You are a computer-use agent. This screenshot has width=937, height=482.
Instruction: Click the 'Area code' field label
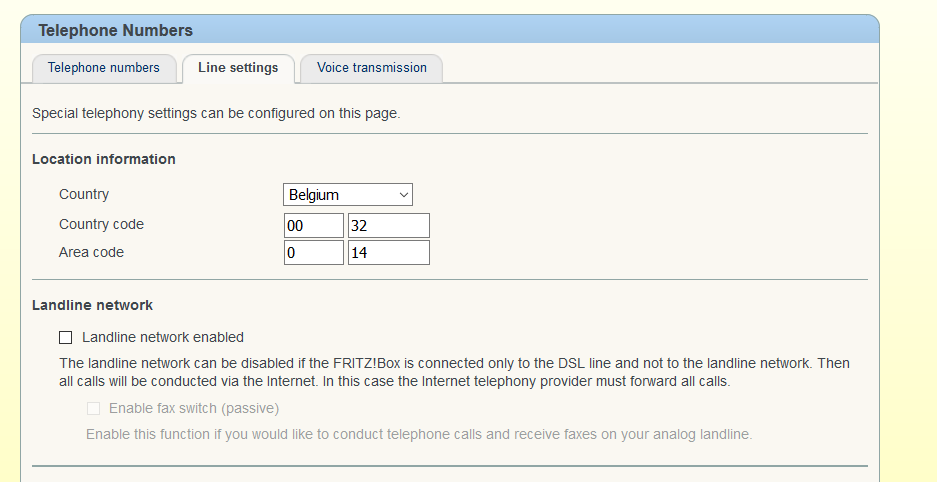coord(91,253)
